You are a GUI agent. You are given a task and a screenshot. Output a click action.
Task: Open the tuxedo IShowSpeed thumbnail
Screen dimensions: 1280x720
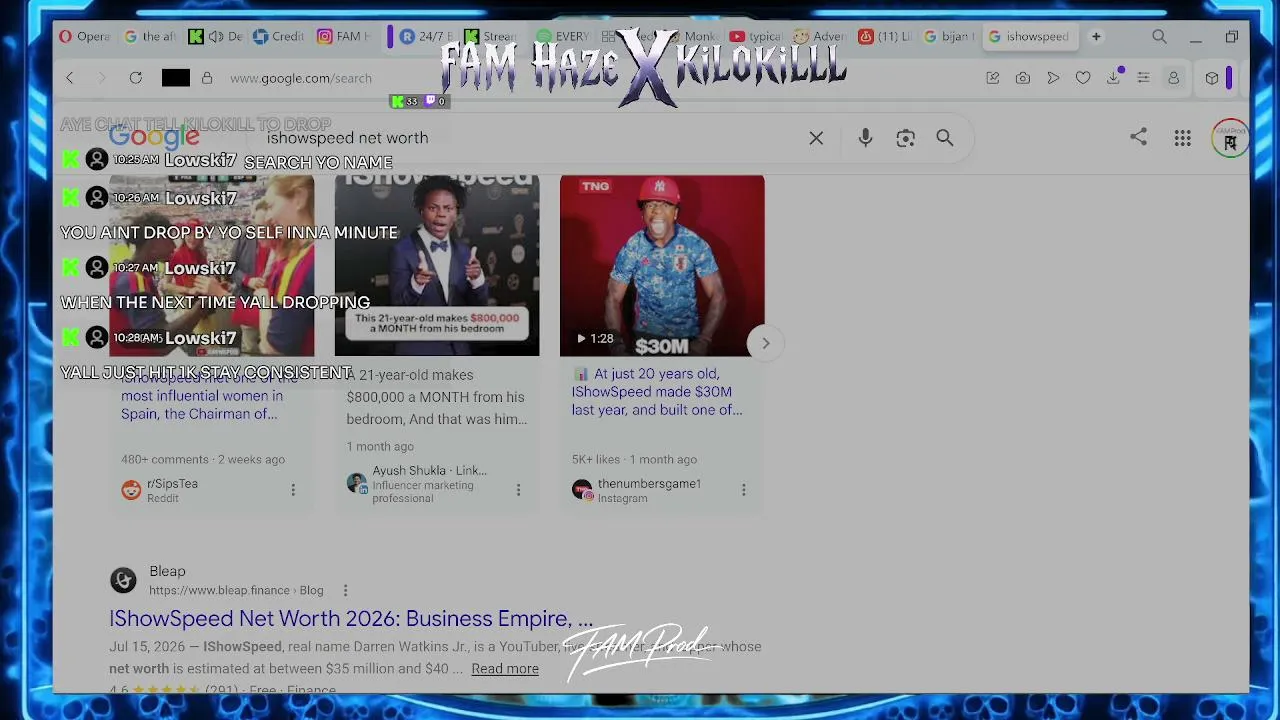pyautogui.click(x=437, y=265)
